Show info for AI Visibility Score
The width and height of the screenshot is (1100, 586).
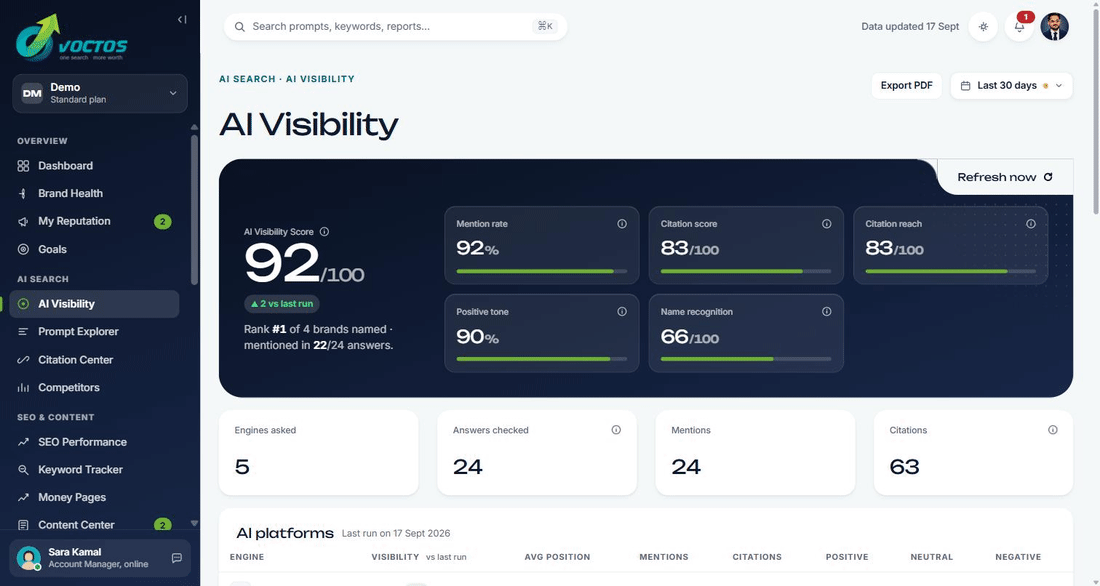pyautogui.click(x=324, y=232)
